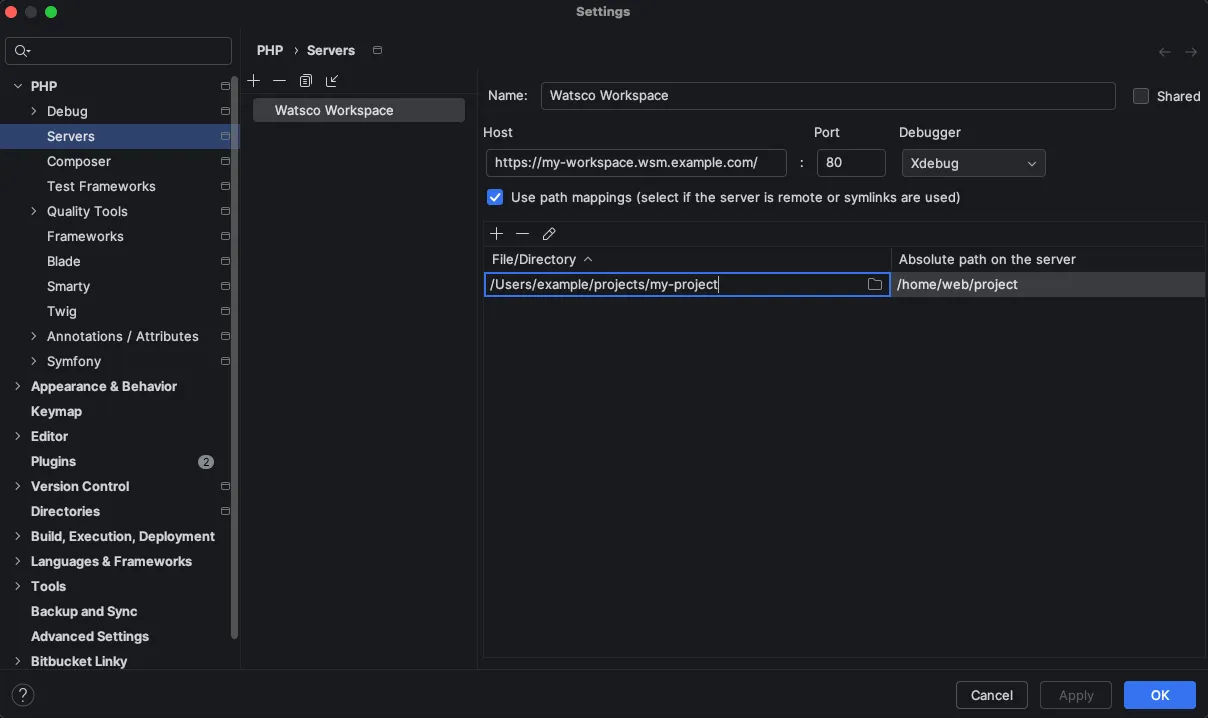
Task: Expand the Quality Tools node
Action: pyautogui.click(x=34, y=211)
